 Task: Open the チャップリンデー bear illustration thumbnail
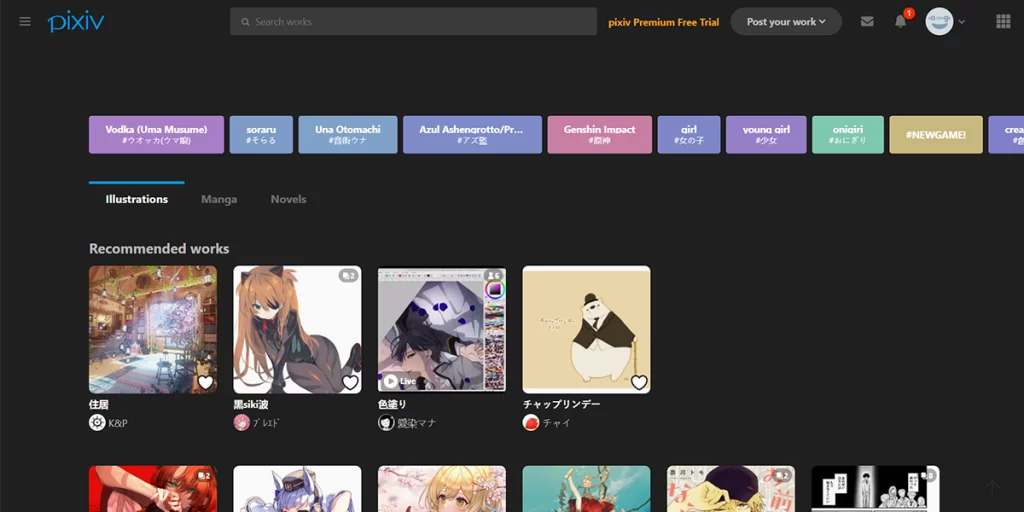586,329
